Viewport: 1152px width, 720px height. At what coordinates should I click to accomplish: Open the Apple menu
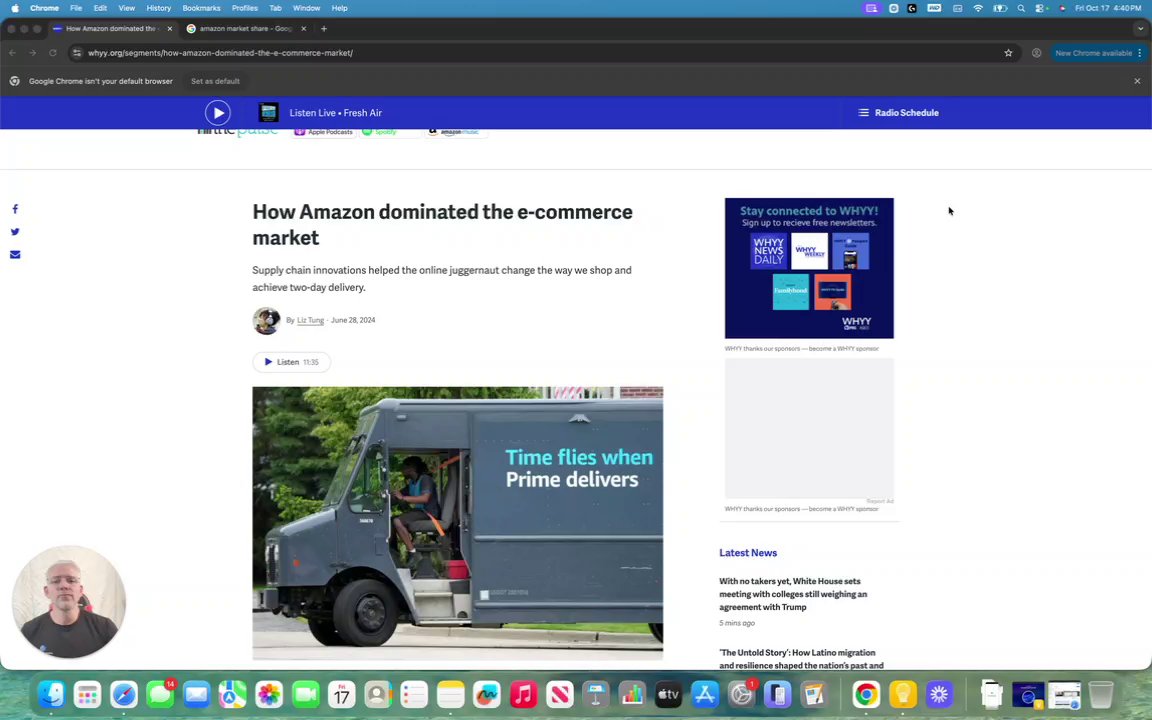click(x=15, y=8)
